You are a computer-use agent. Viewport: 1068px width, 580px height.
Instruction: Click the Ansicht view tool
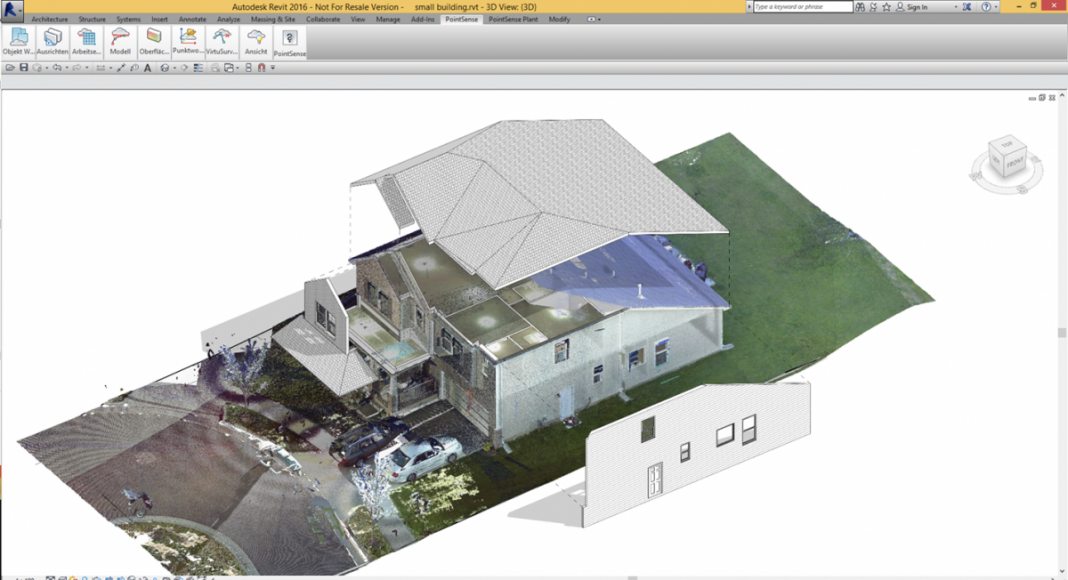[x=256, y=41]
